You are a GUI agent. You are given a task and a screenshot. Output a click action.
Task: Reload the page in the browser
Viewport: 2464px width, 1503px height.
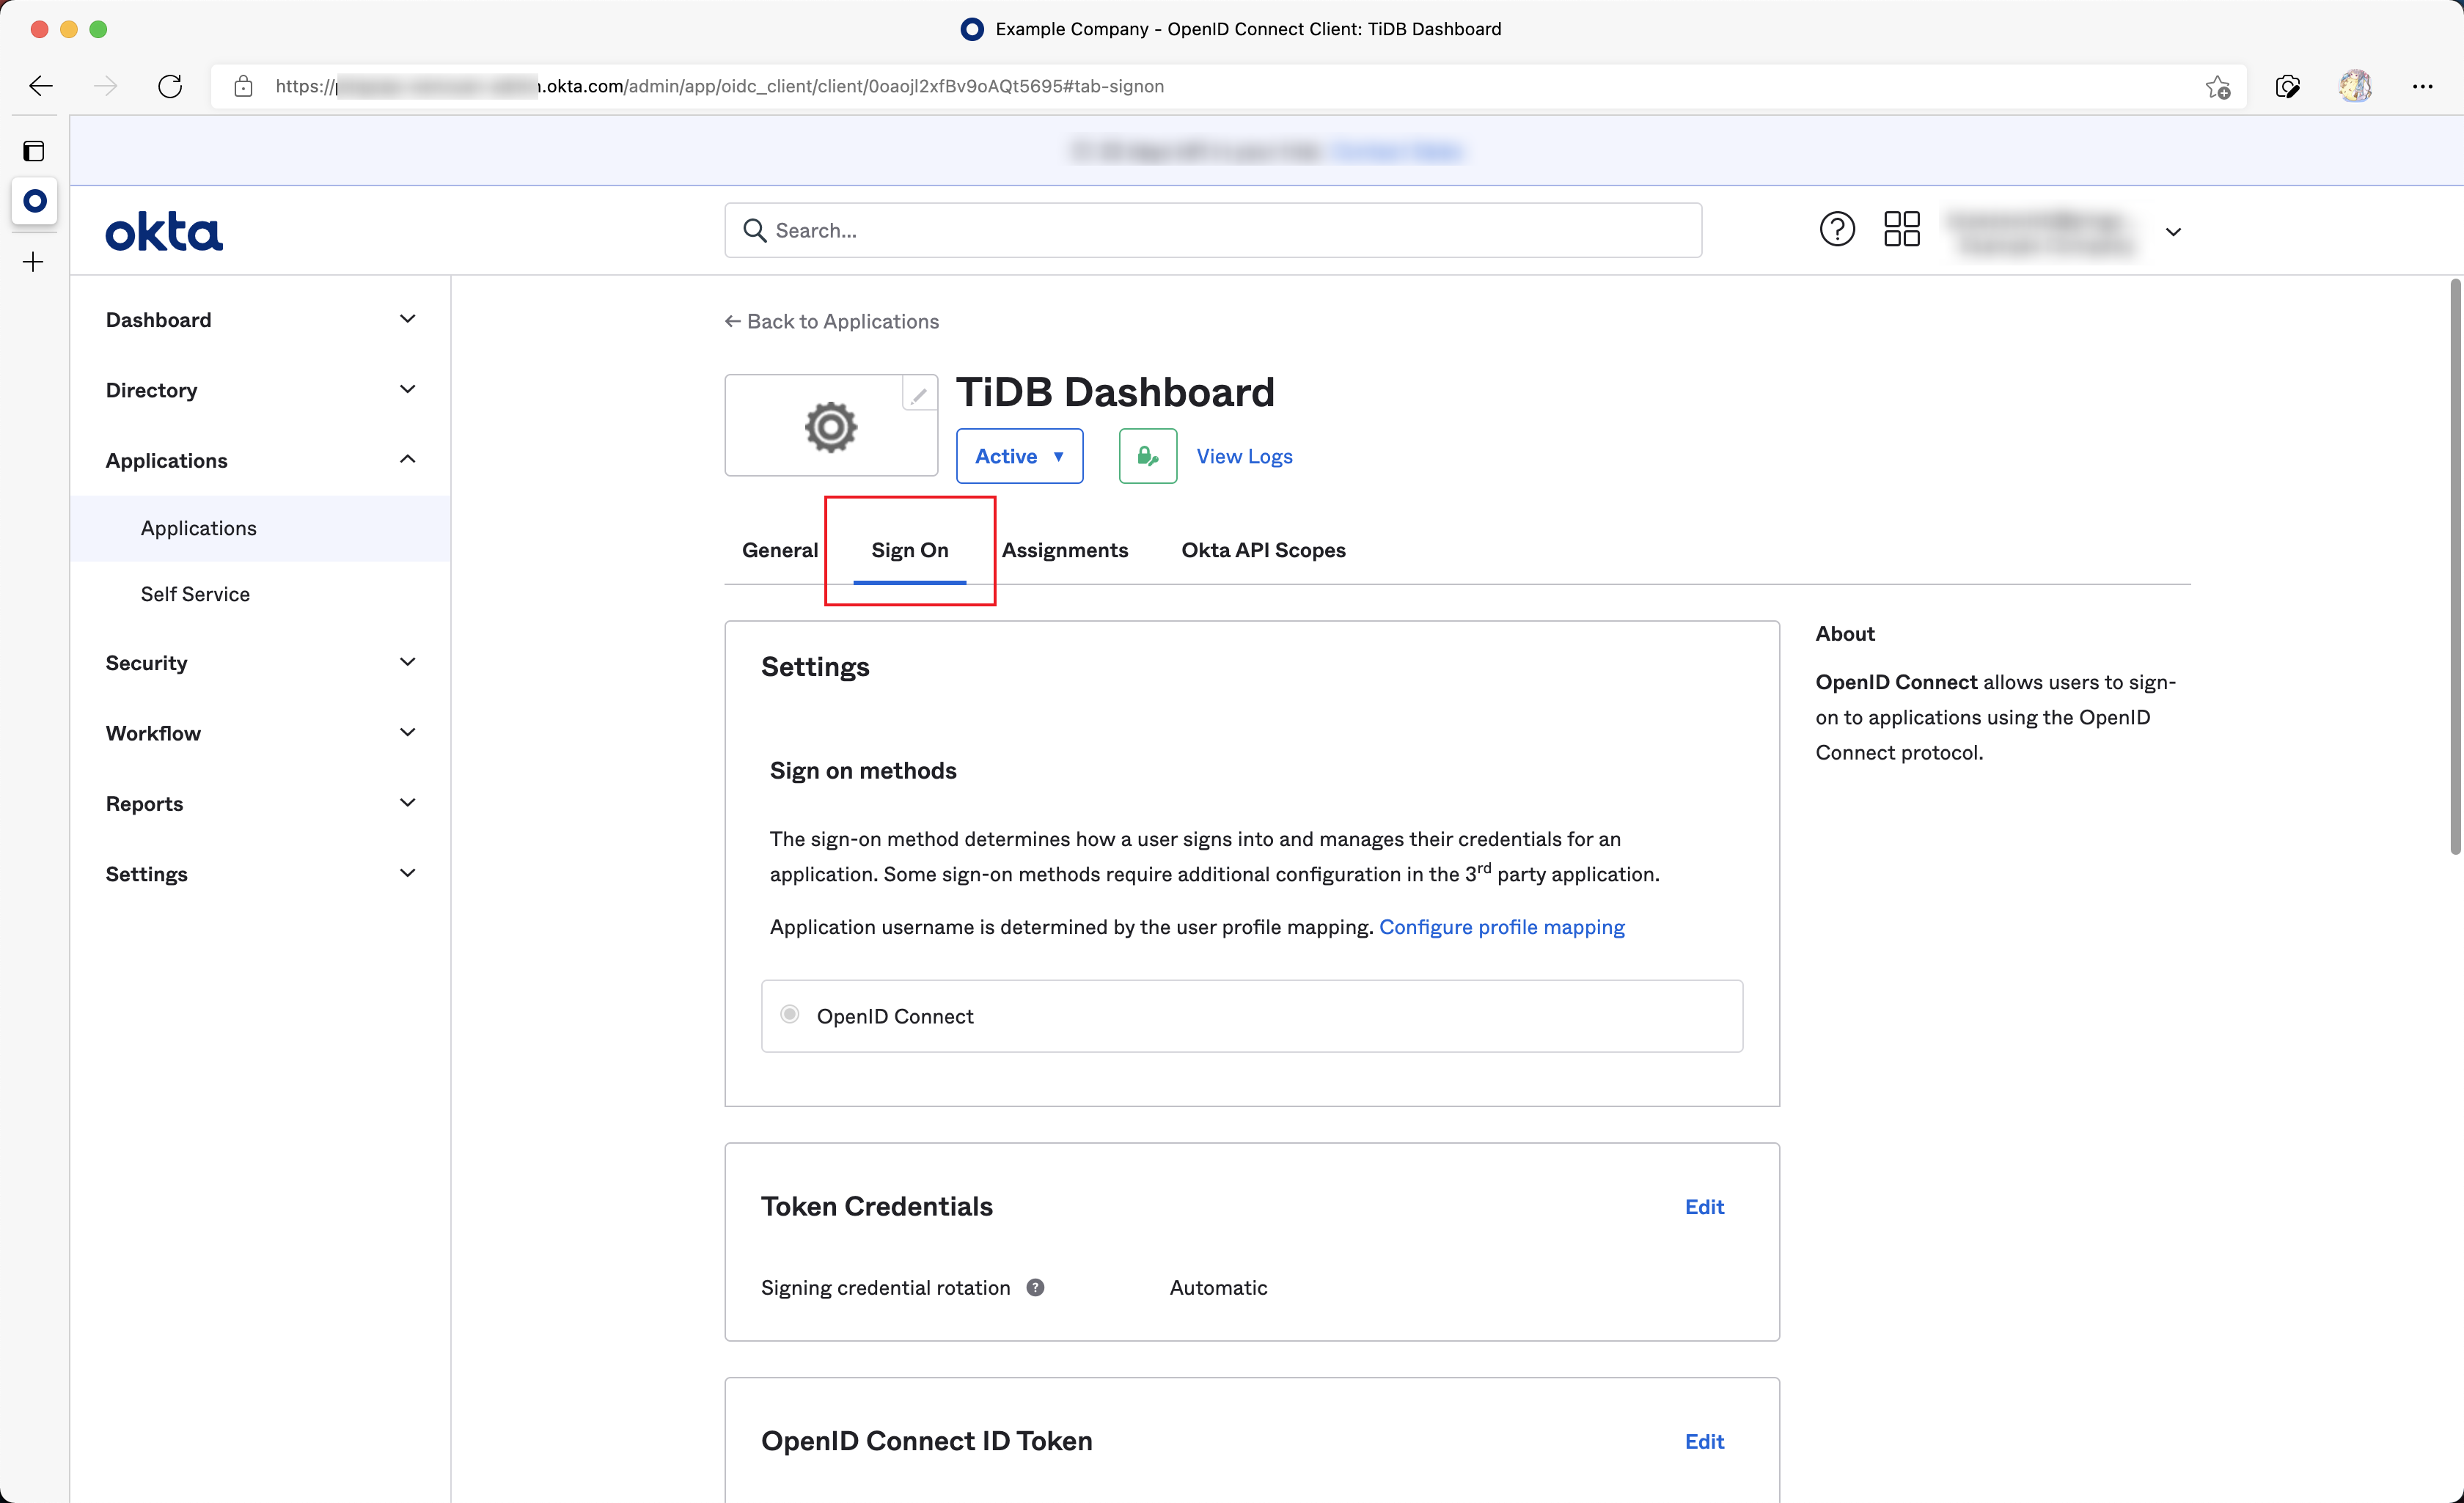170,86
